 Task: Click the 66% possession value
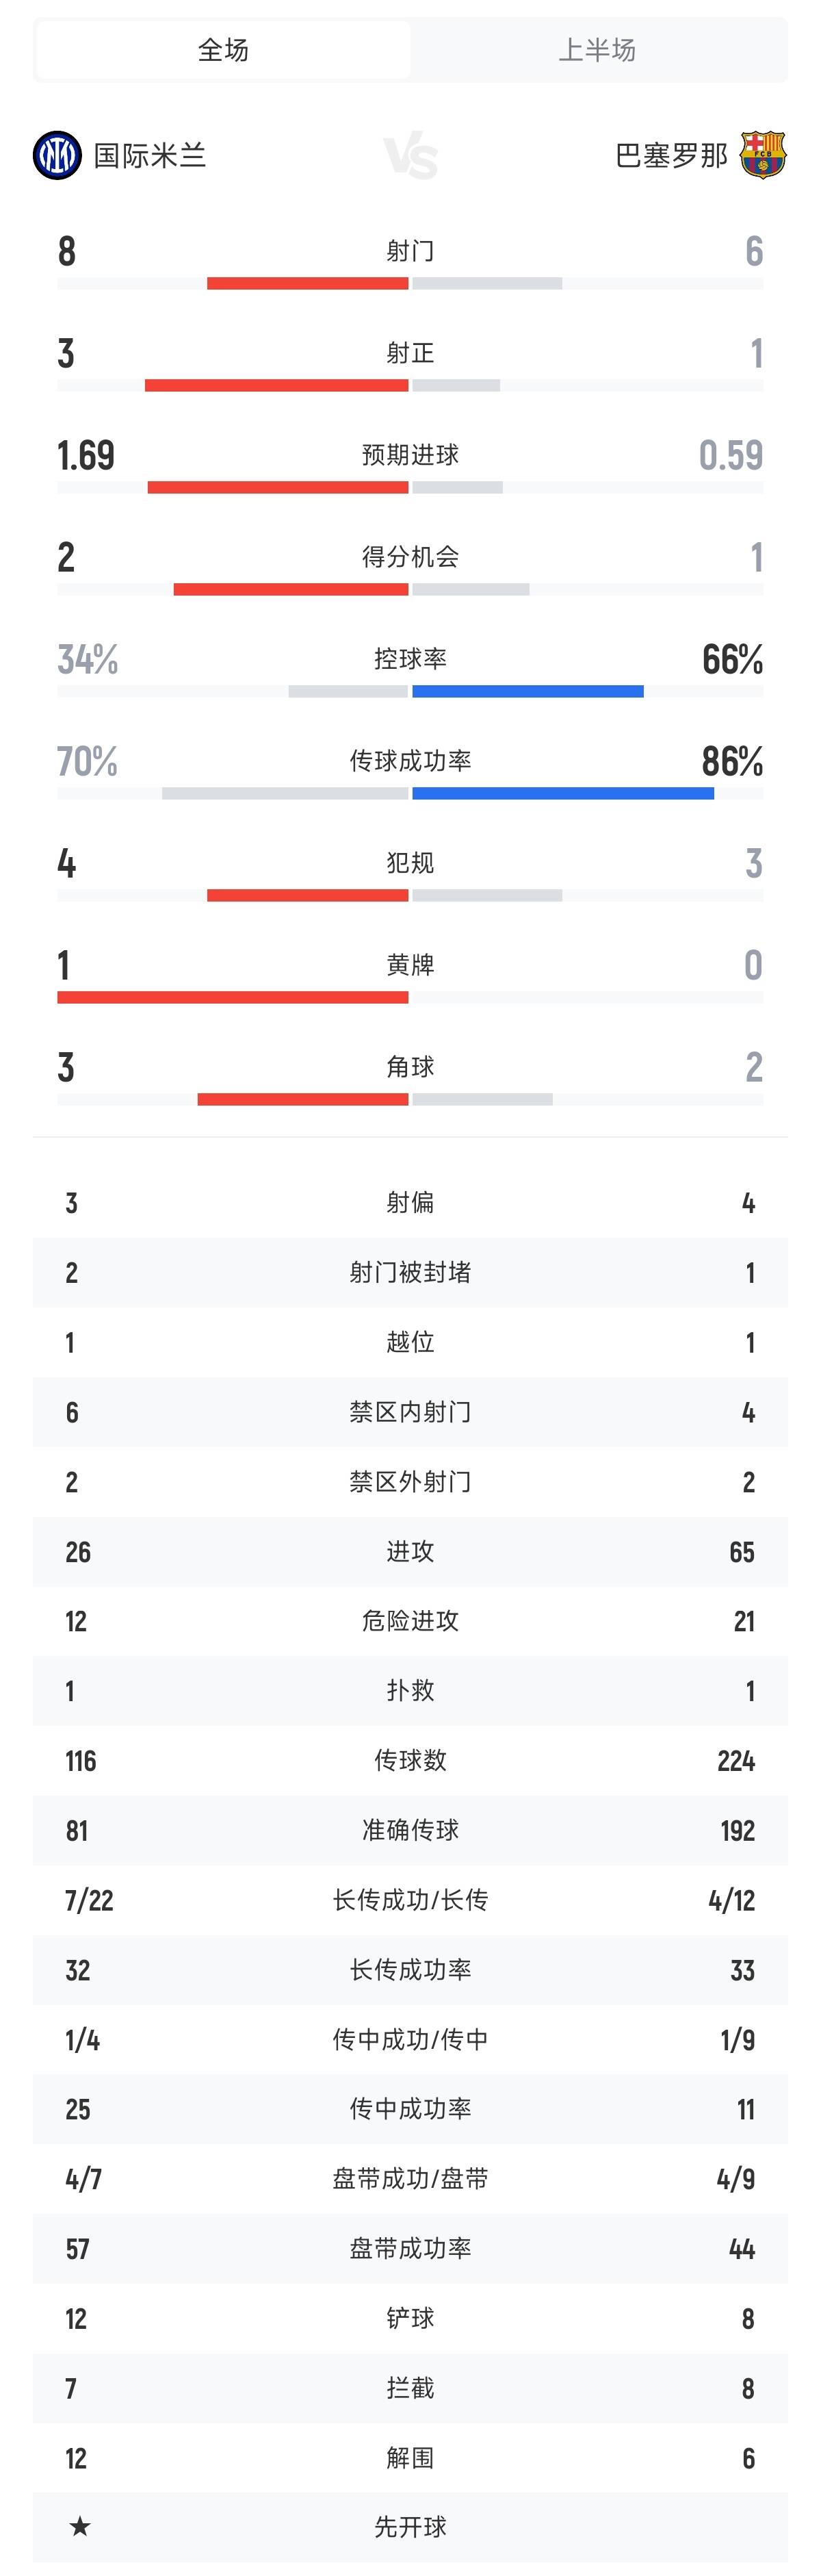pyautogui.click(x=732, y=660)
